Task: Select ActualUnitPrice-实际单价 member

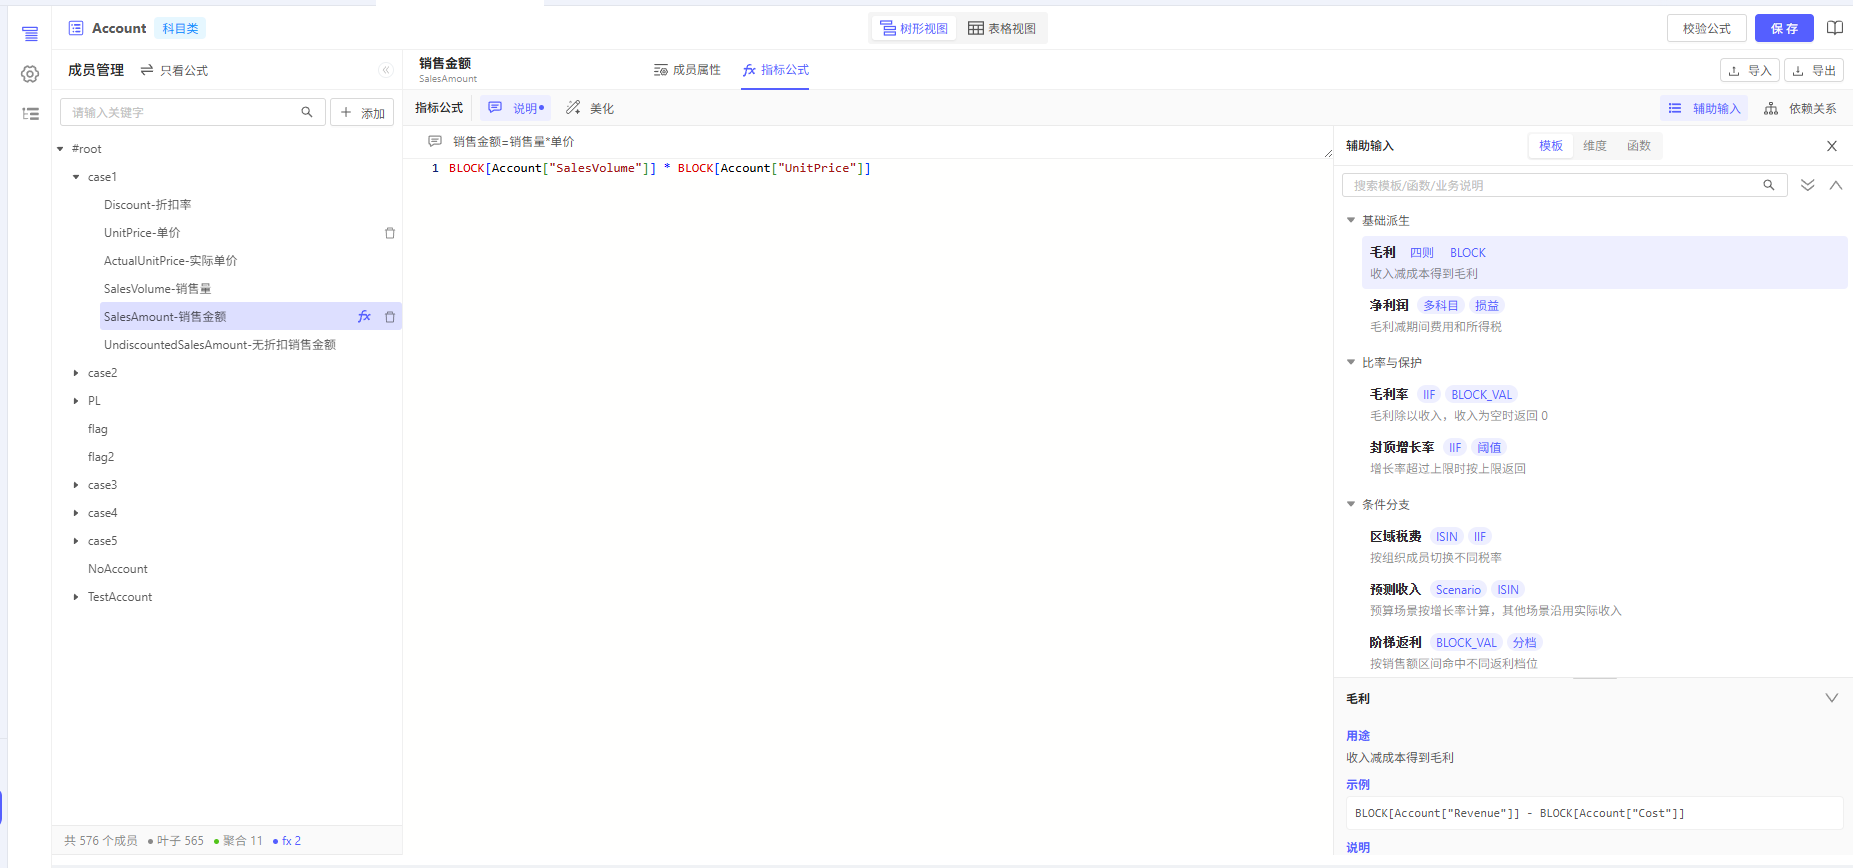Action: pos(171,261)
